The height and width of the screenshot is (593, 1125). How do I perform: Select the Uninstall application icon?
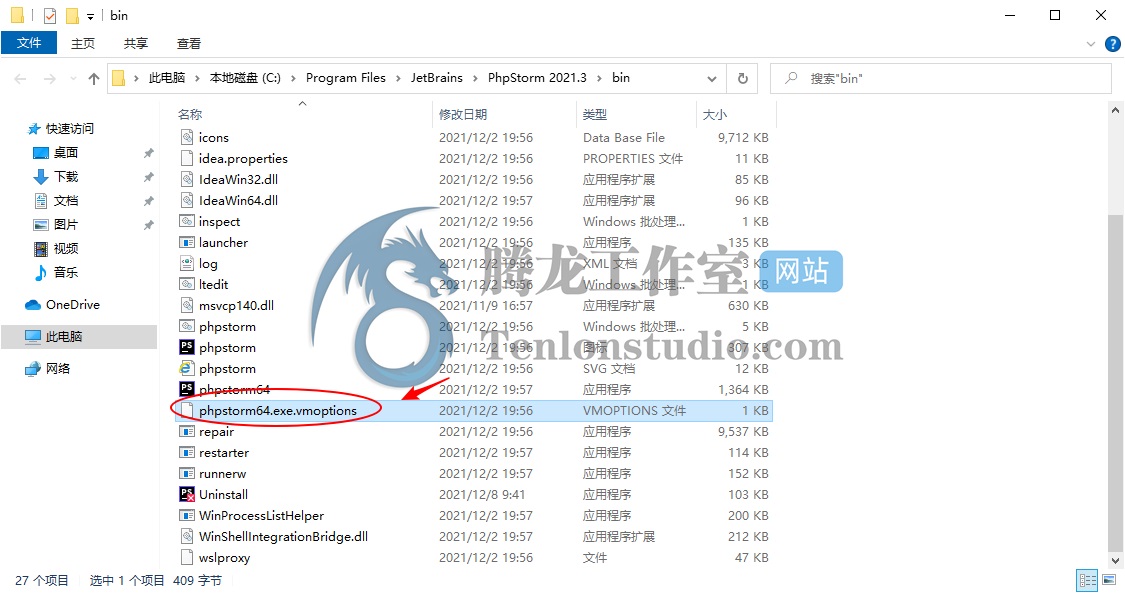(187, 495)
